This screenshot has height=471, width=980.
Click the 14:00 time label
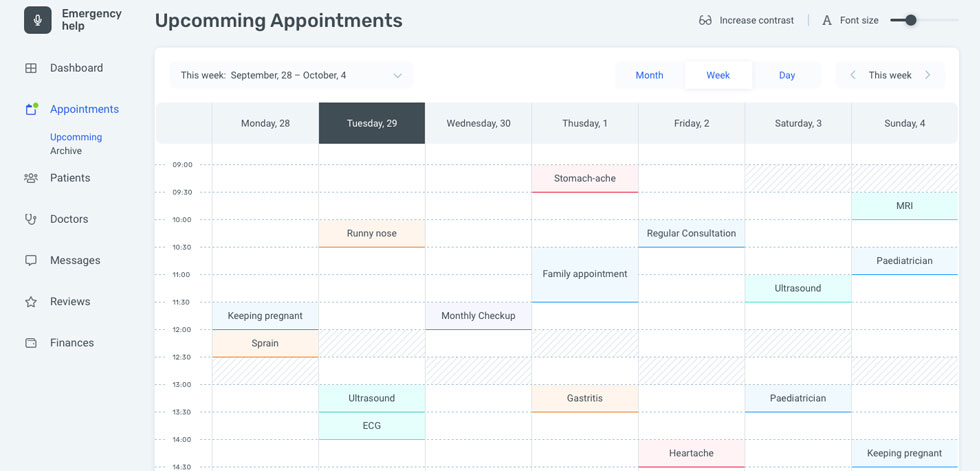pos(182,440)
